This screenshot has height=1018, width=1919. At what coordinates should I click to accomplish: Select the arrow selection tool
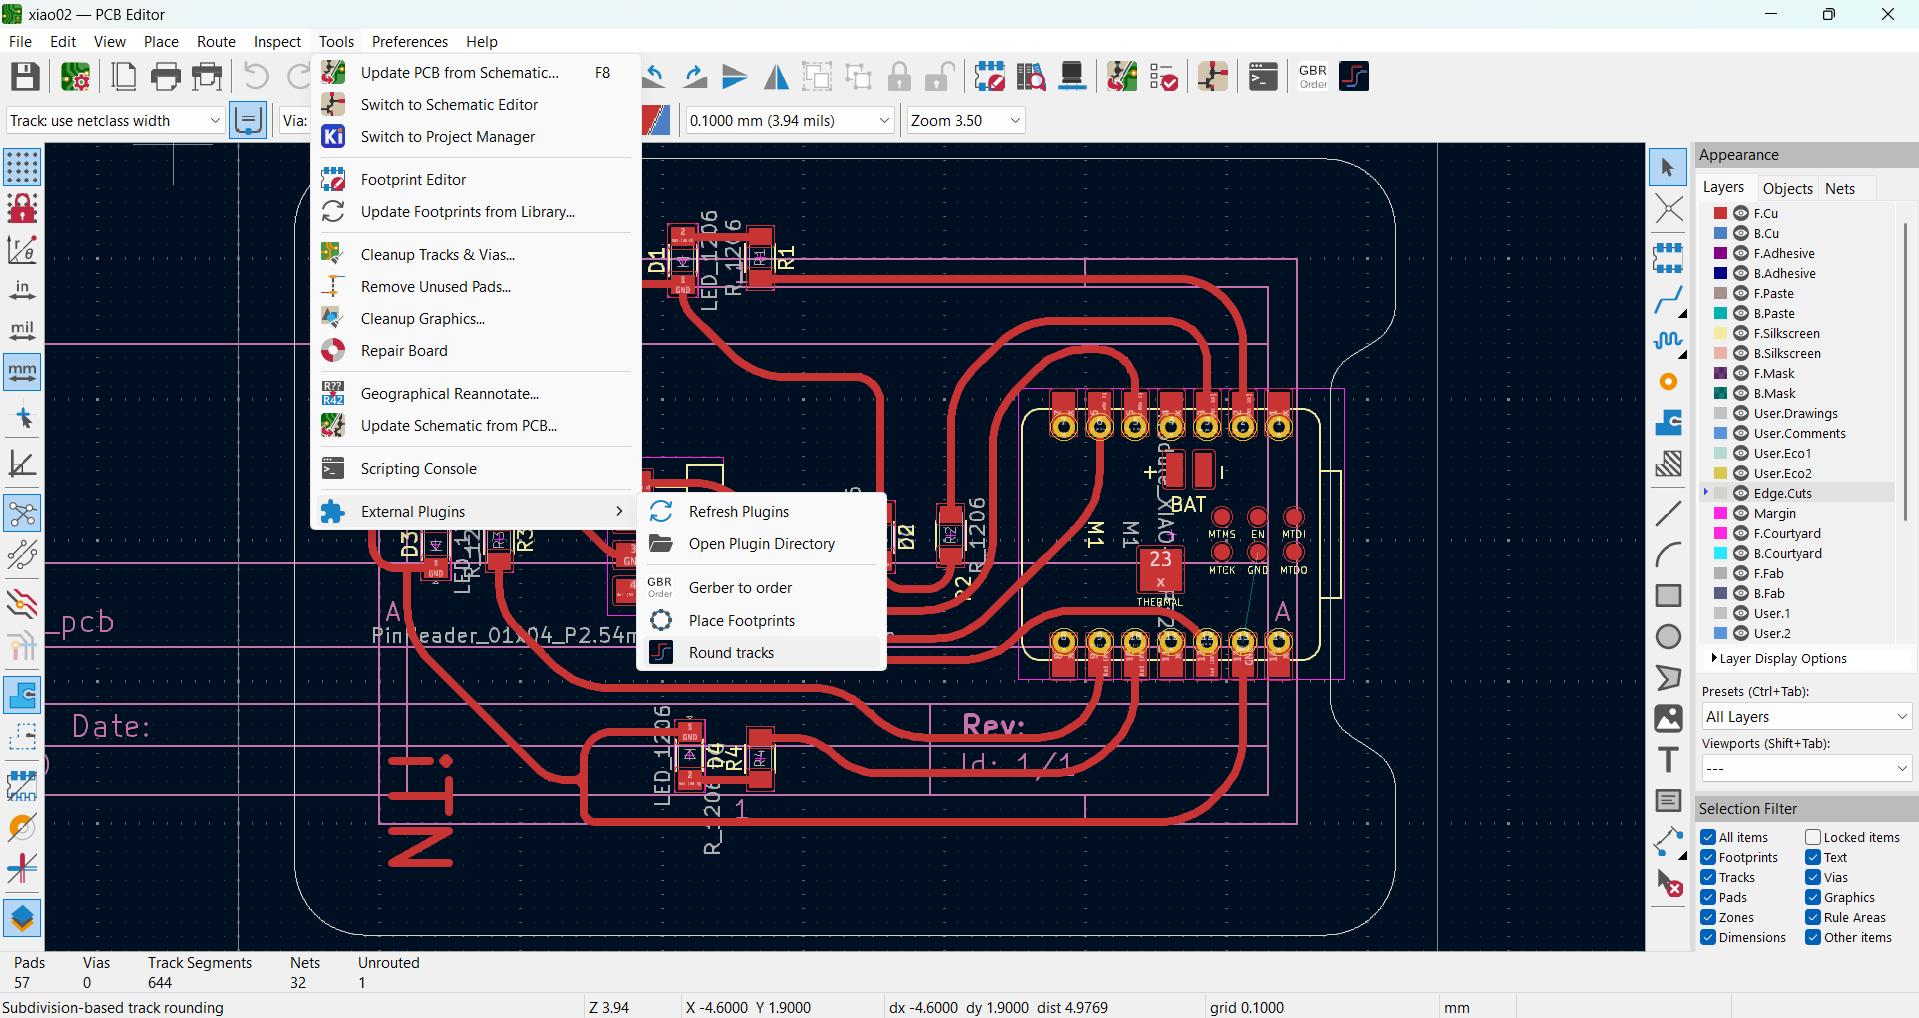[x=1667, y=167]
